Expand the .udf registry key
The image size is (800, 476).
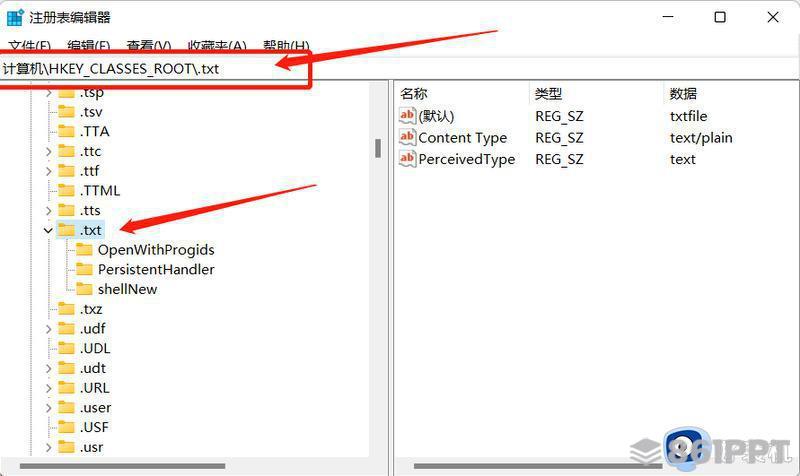pos(48,329)
